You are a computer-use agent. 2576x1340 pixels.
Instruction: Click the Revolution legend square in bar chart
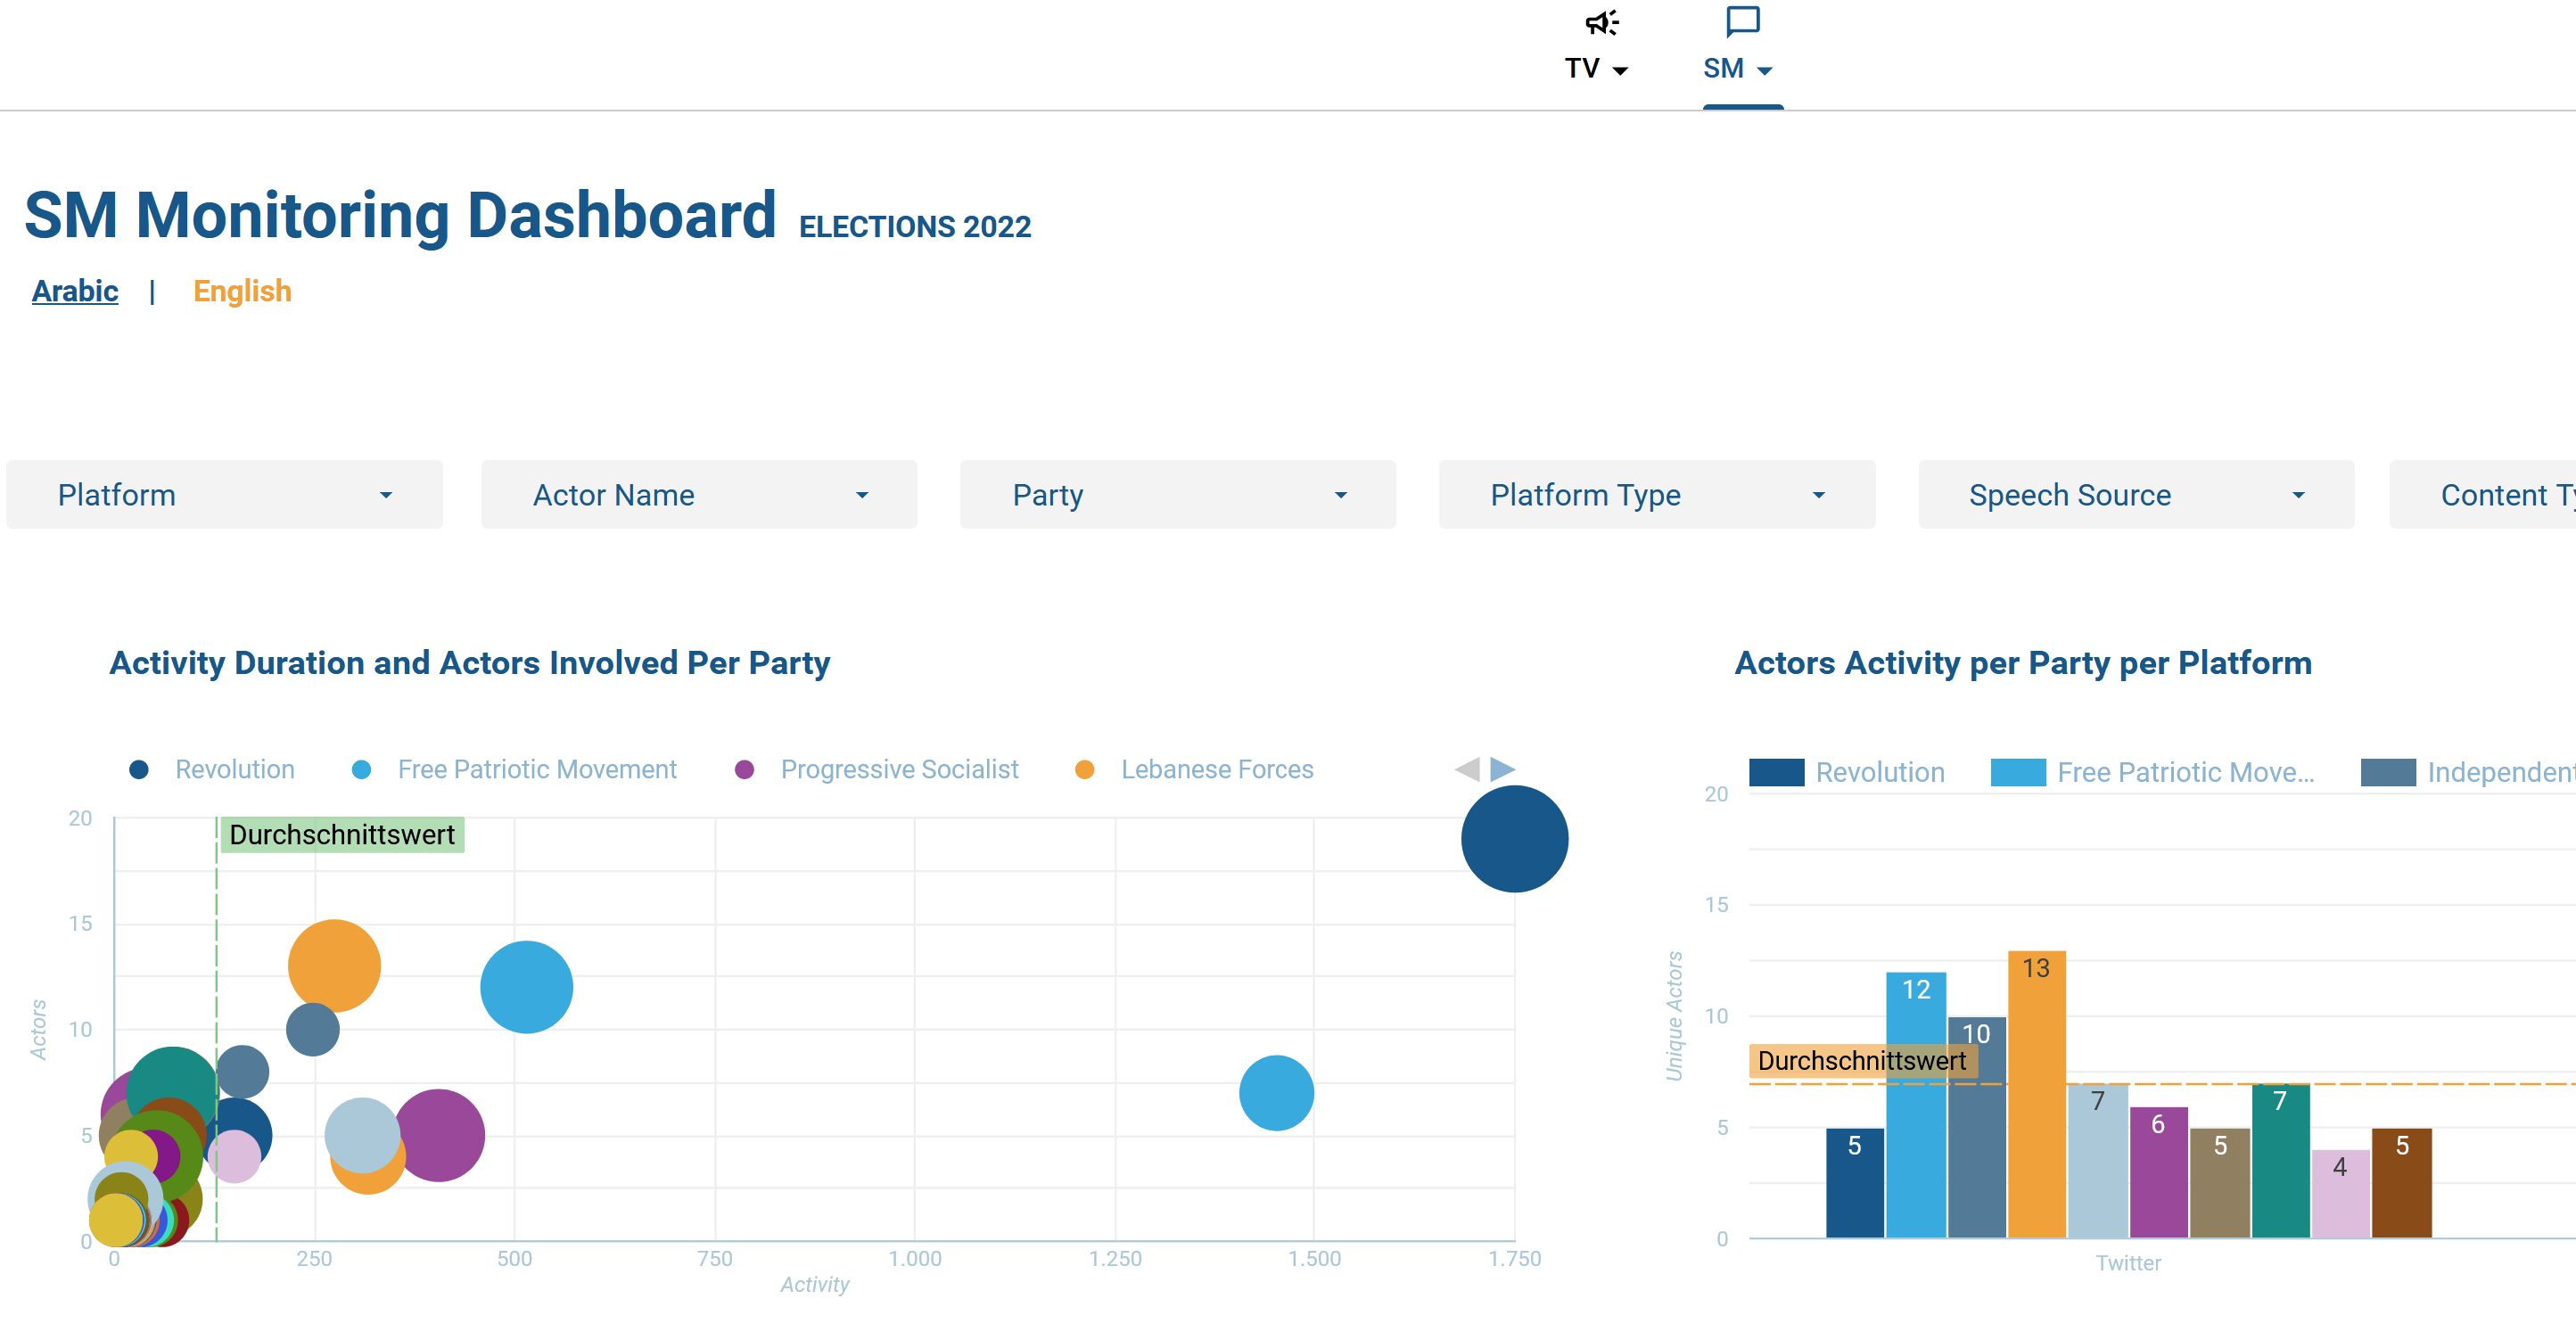1777,771
